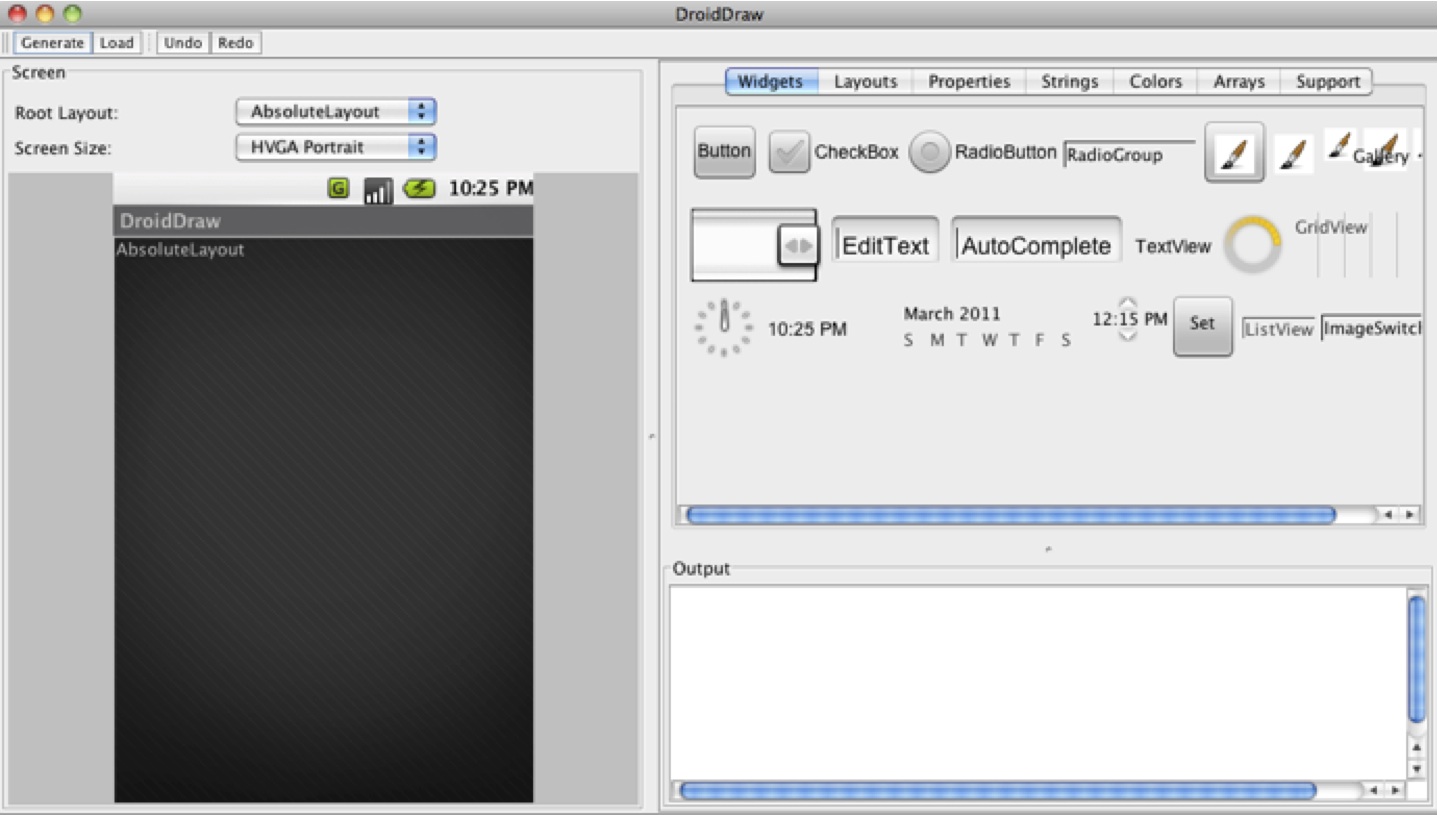
Task: Click the Set button in palette
Action: [x=1202, y=326]
